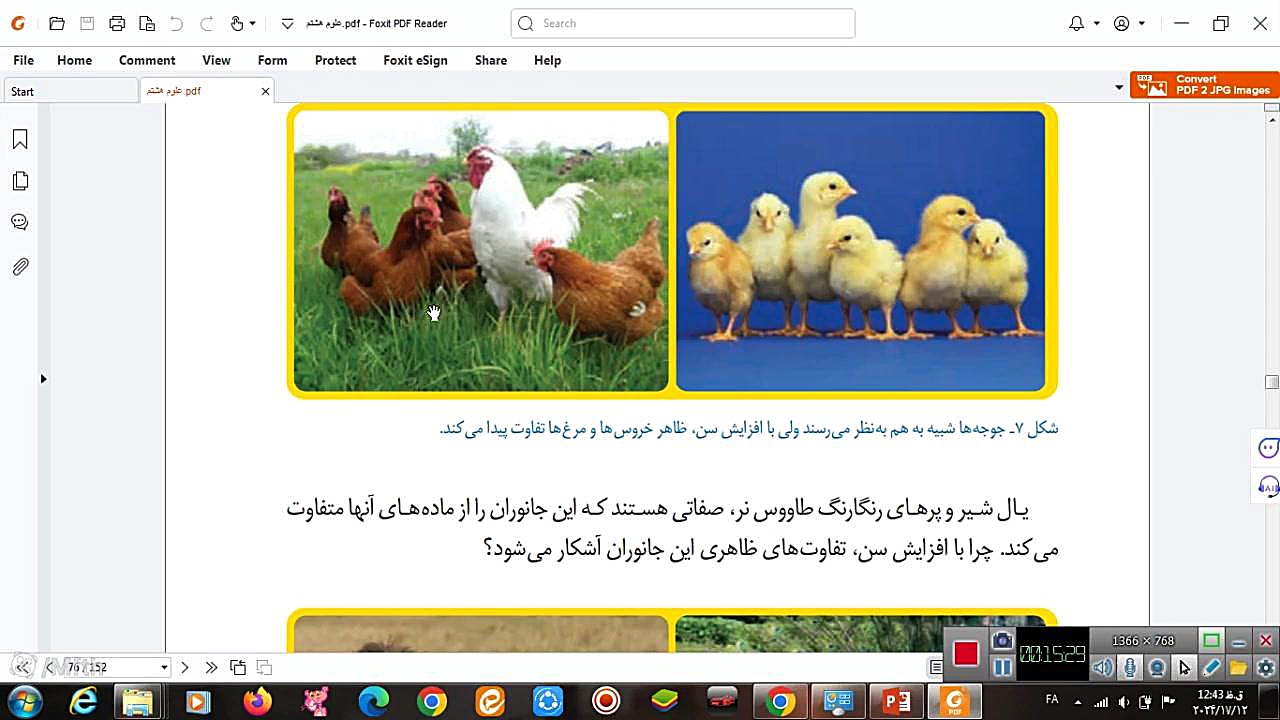Image resolution: width=1280 pixels, height=720 pixels.
Task: Take a screenshot with recorder camera icon
Action: pos(1002,641)
